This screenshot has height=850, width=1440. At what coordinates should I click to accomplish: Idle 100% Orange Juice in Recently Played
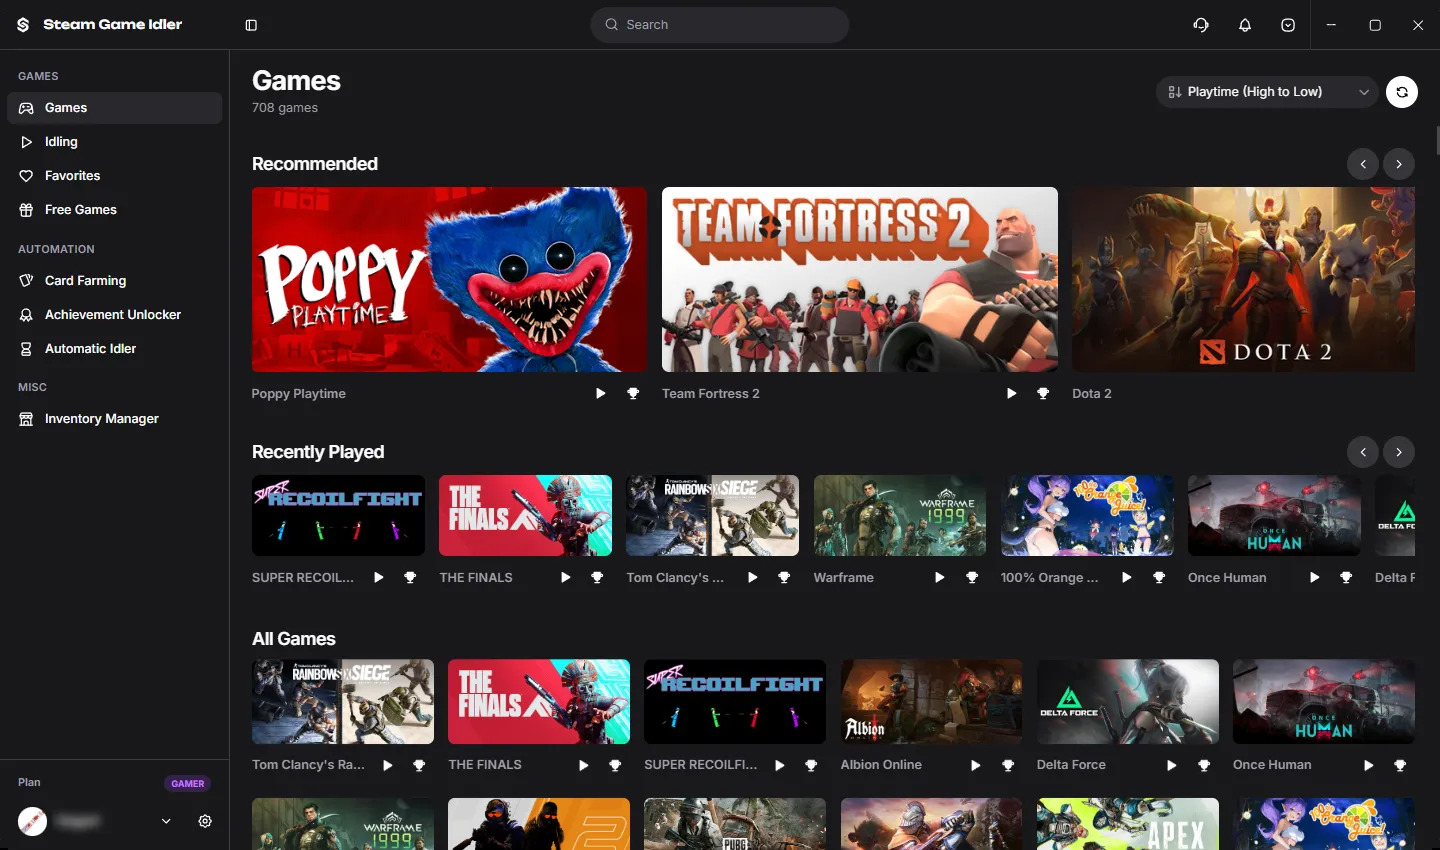coord(1126,578)
